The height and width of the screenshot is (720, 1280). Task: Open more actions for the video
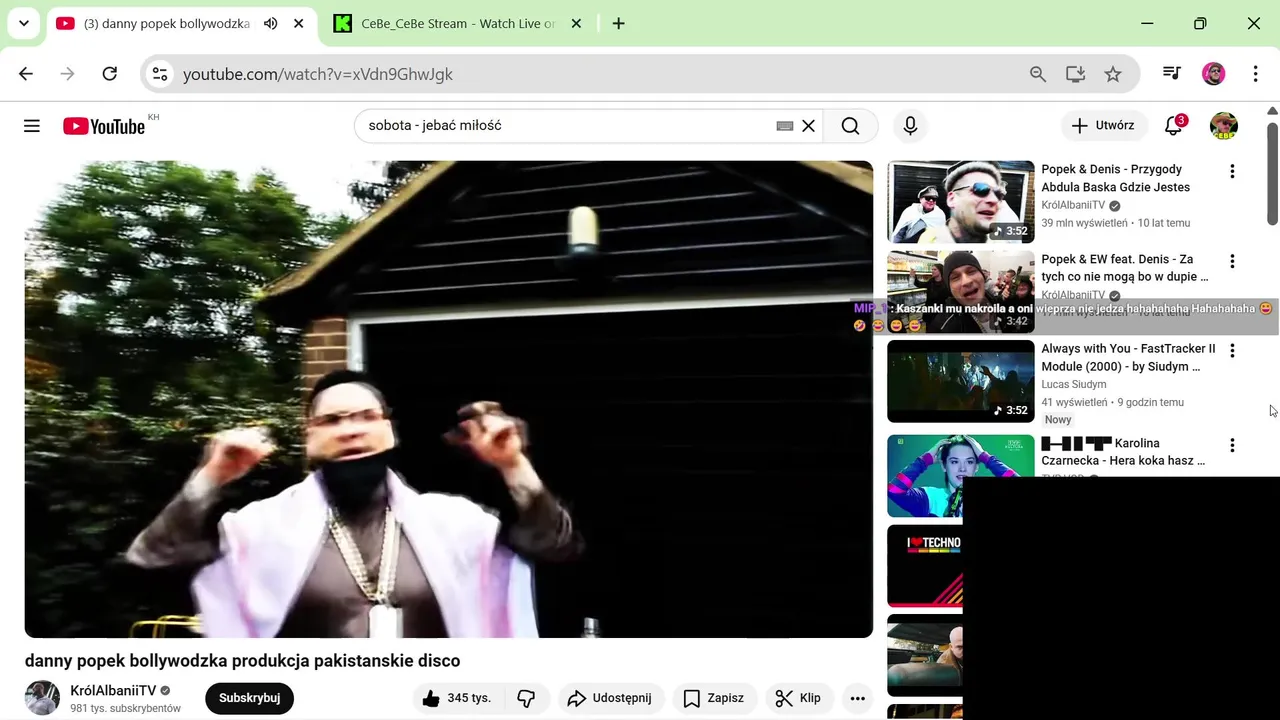858,698
